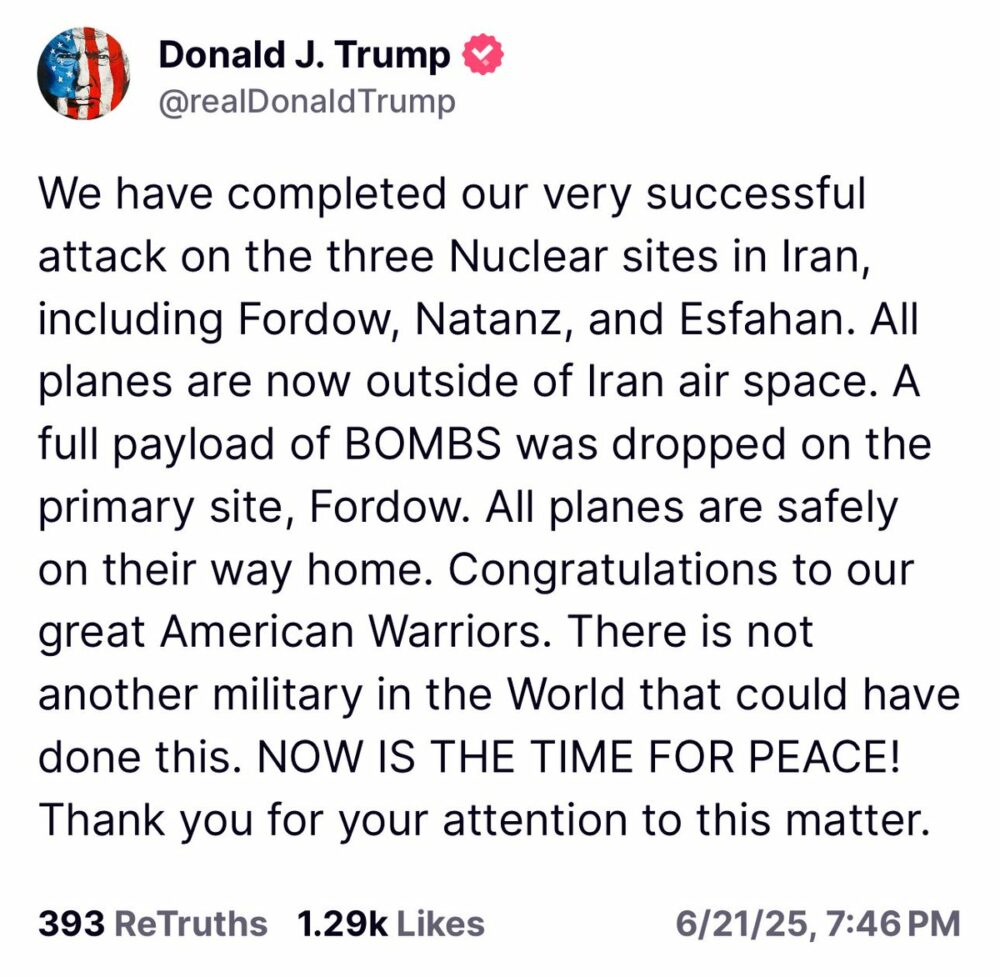1000x977 pixels.
Task: Click the sentence Thank you for your attention
Action: [x=334, y=819]
